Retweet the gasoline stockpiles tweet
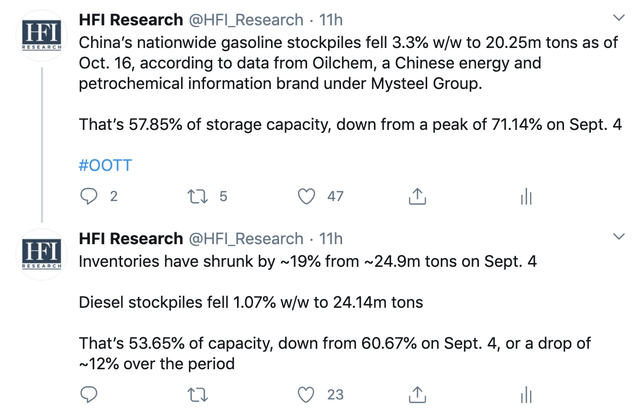 (198, 196)
